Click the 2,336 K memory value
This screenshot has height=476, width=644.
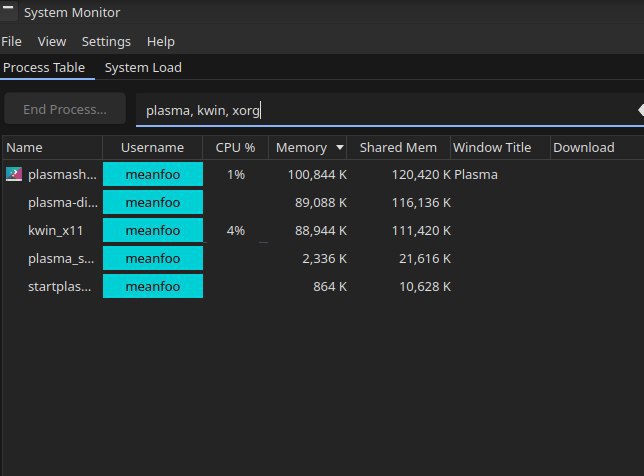324,258
